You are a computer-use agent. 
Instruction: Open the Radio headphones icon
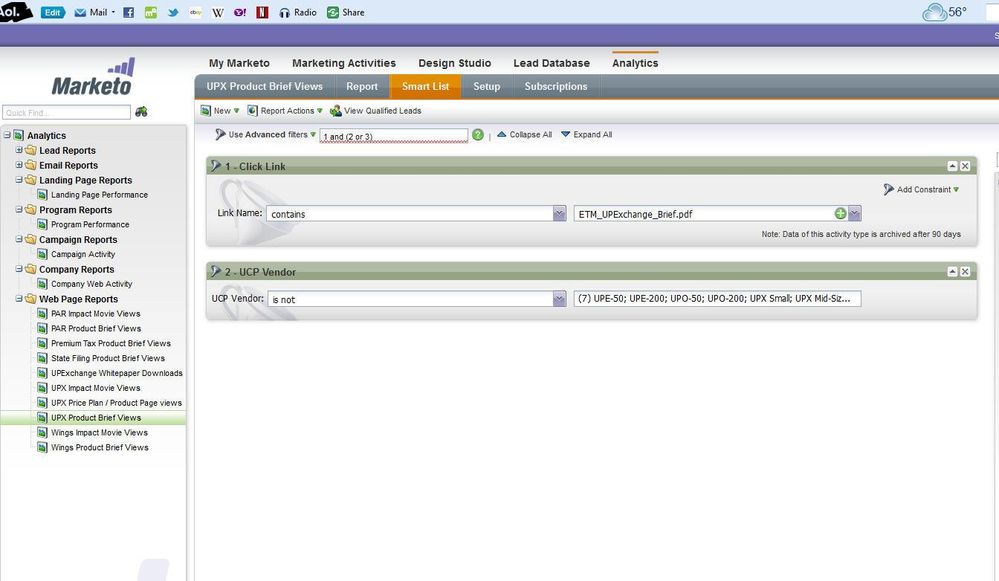pyautogui.click(x=284, y=12)
